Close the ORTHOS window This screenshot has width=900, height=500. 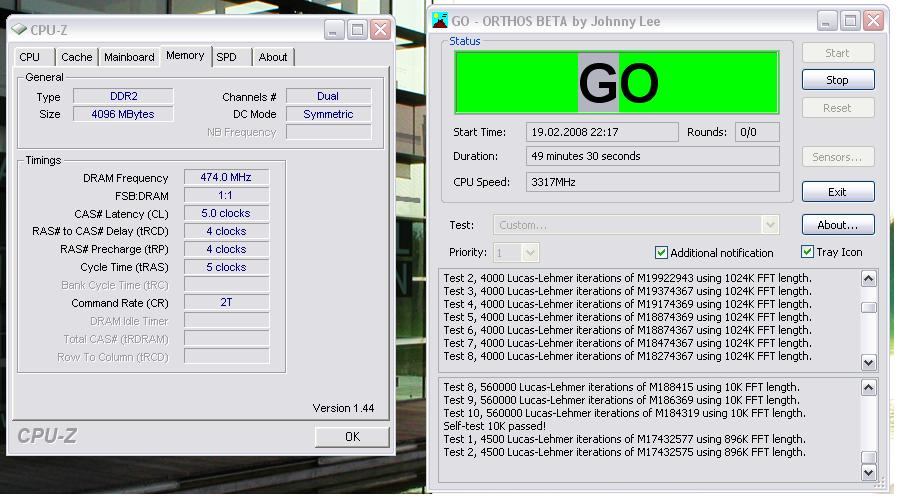[874, 21]
